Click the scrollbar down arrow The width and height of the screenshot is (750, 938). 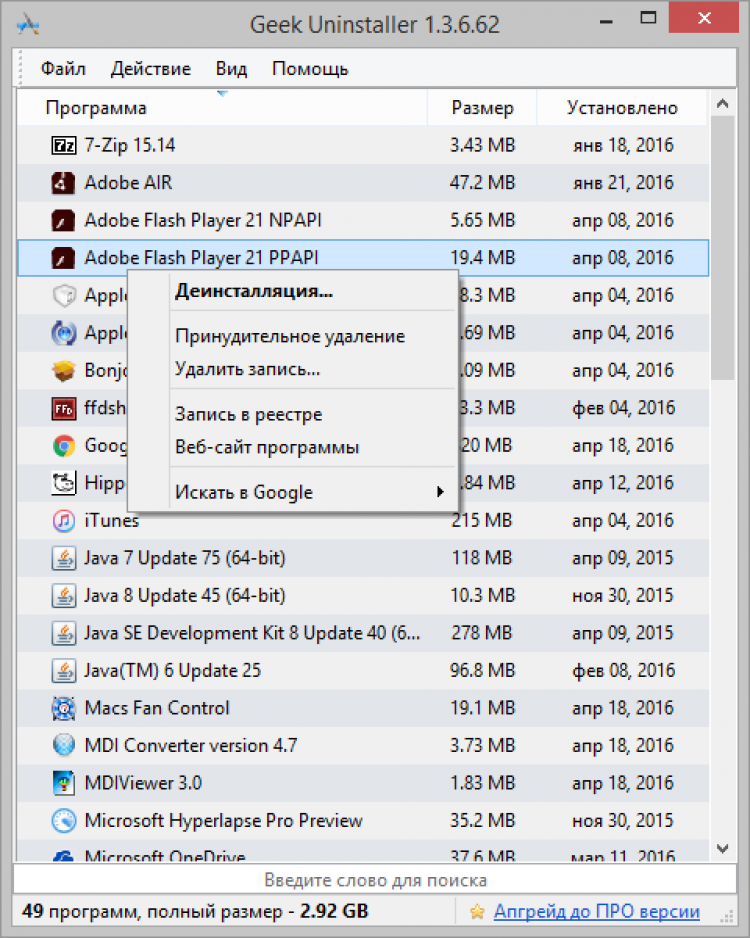click(722, 848)
